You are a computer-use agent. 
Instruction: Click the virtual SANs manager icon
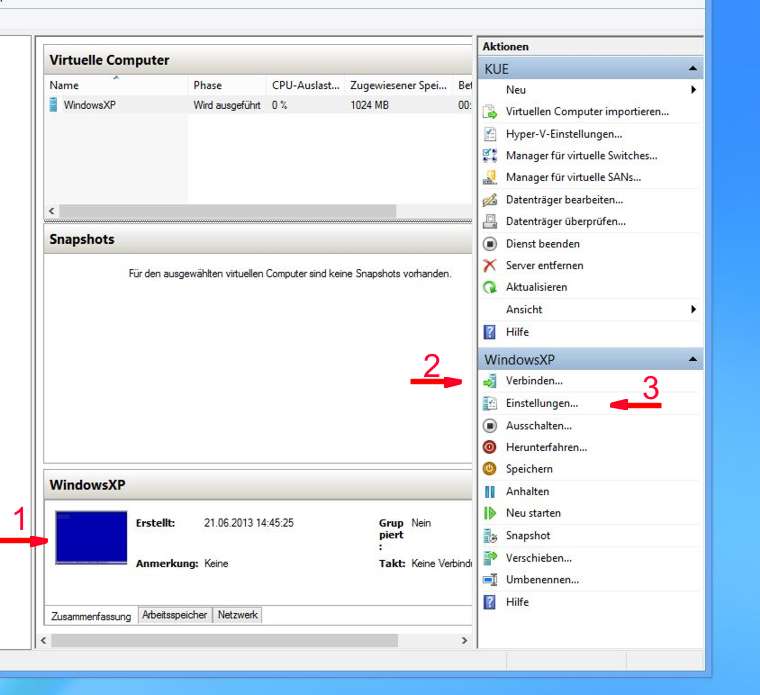pos(490,177)
